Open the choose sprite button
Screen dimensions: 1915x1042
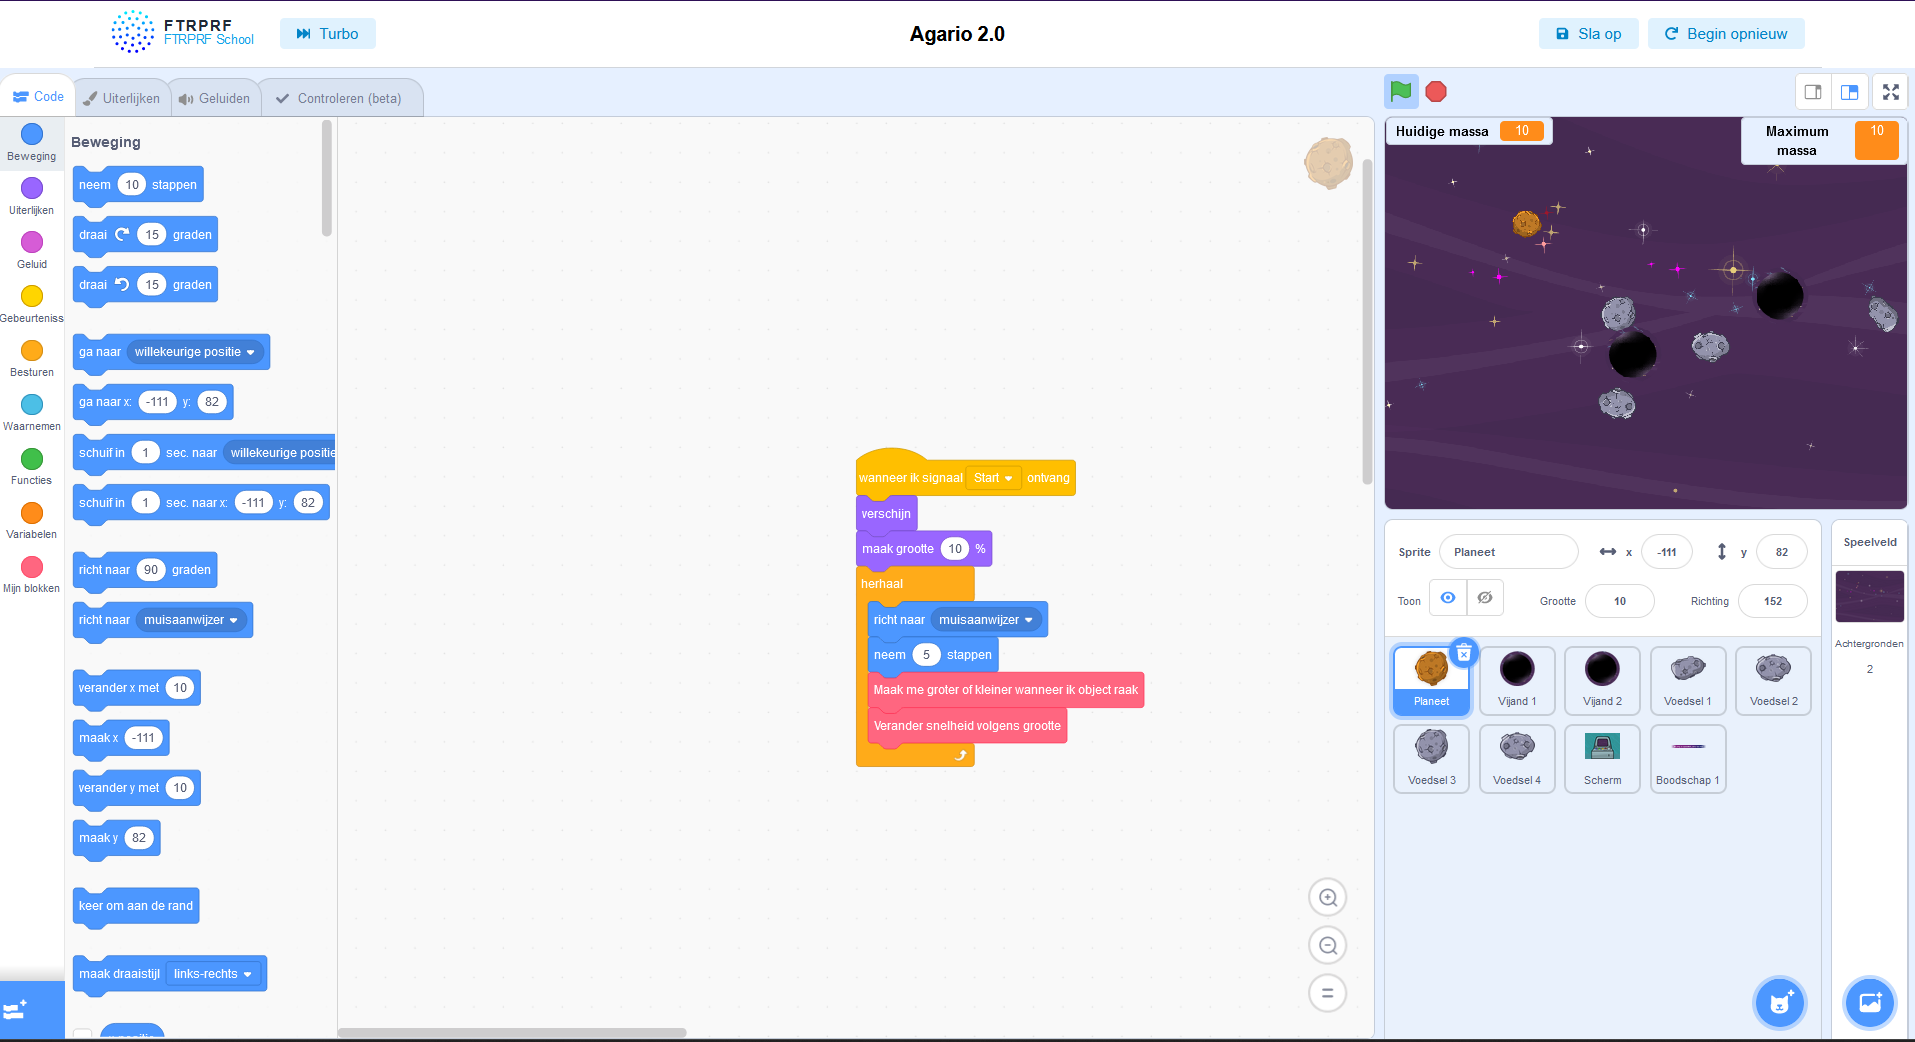click(1779, 1002)
